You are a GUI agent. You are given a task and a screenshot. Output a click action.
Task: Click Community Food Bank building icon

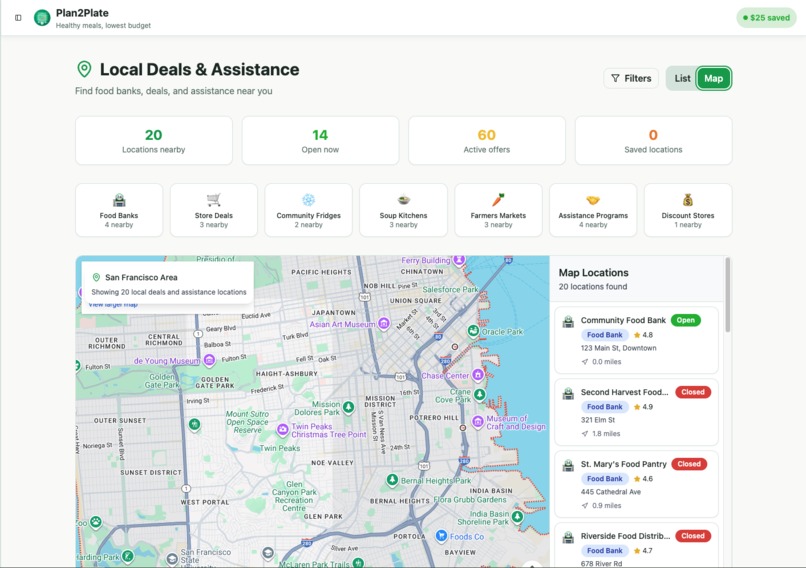coord(568,322)
